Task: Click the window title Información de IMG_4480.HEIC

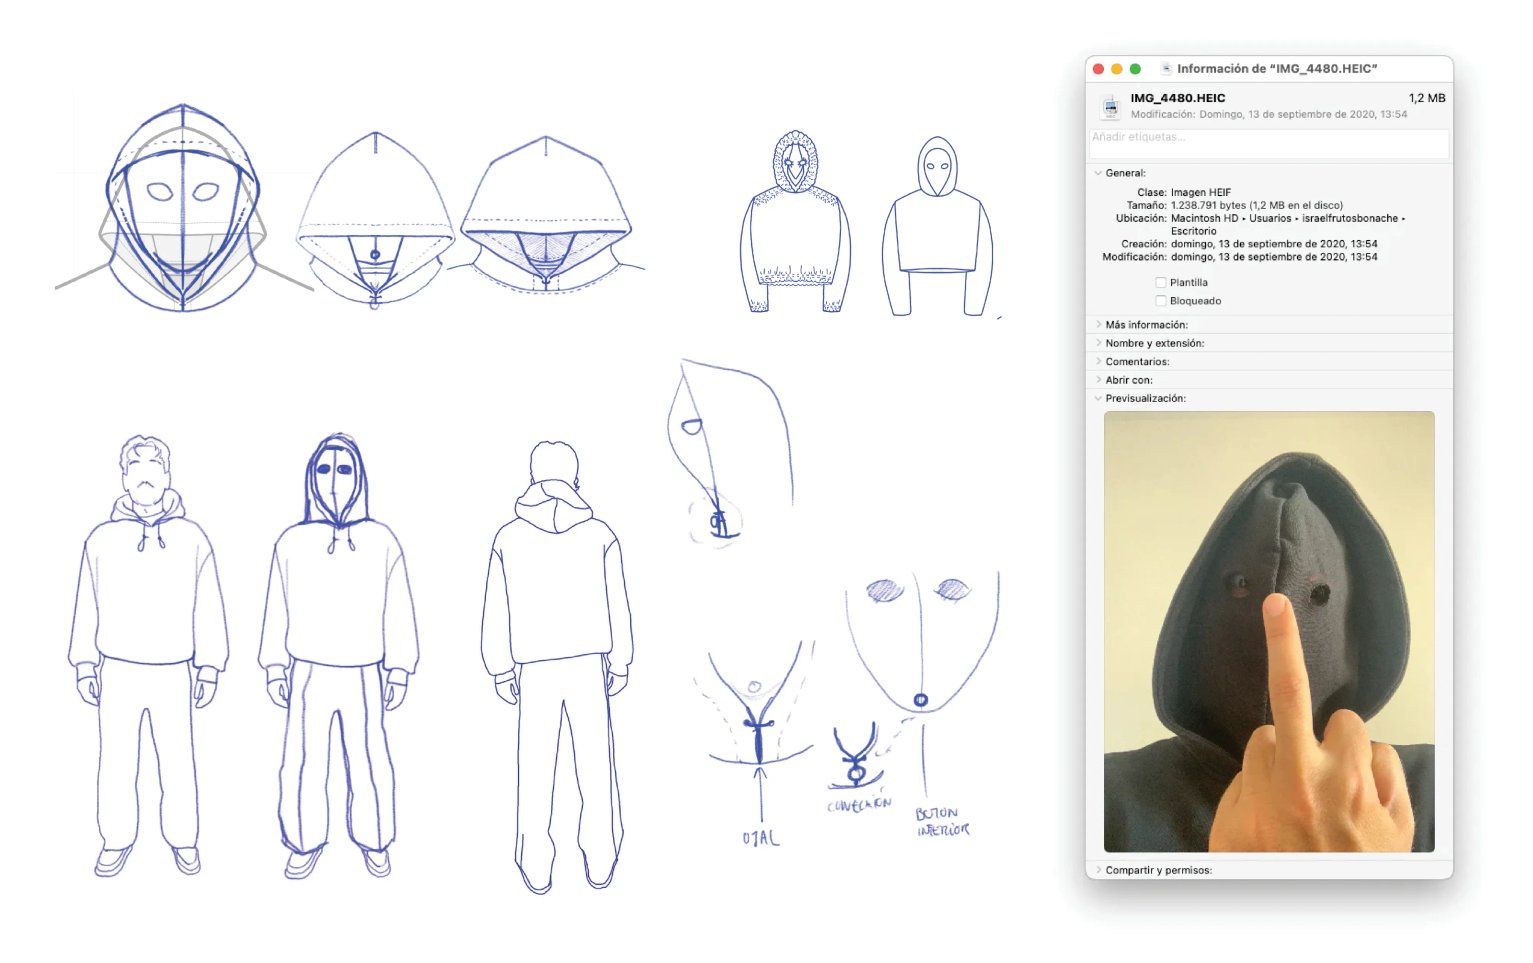Action: pyautogui.click(x=1277, y=69)
